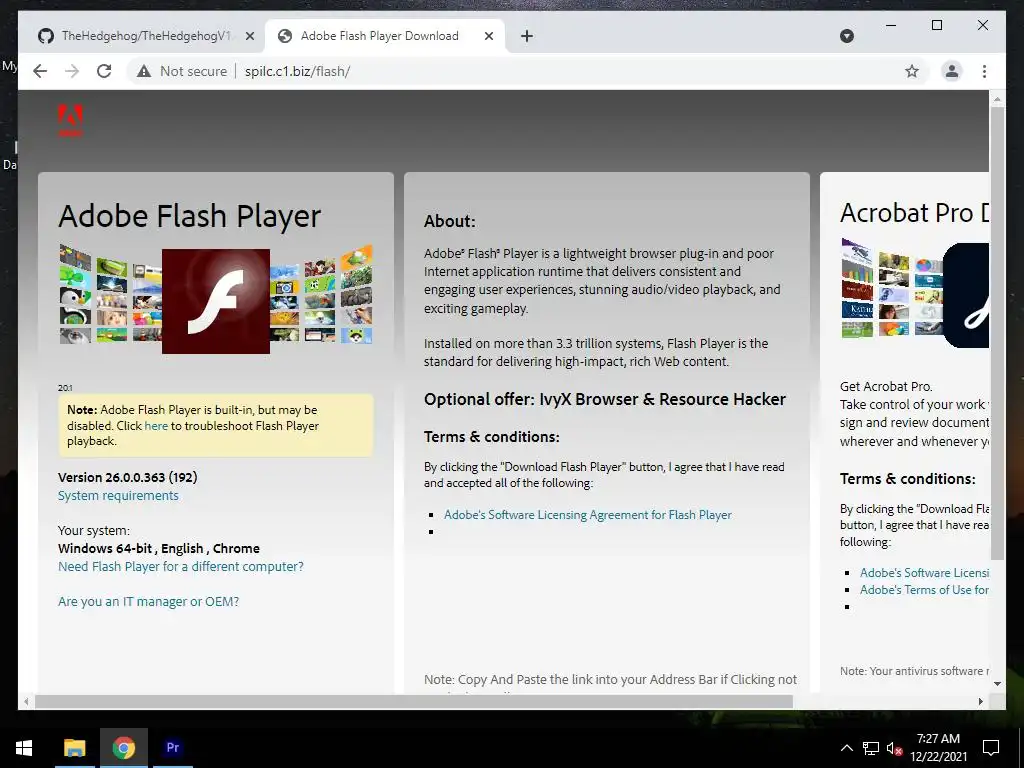This screenshot has width=1024, height=768.
Task: Reload the page with refresh icon
Action: point(104,71)
